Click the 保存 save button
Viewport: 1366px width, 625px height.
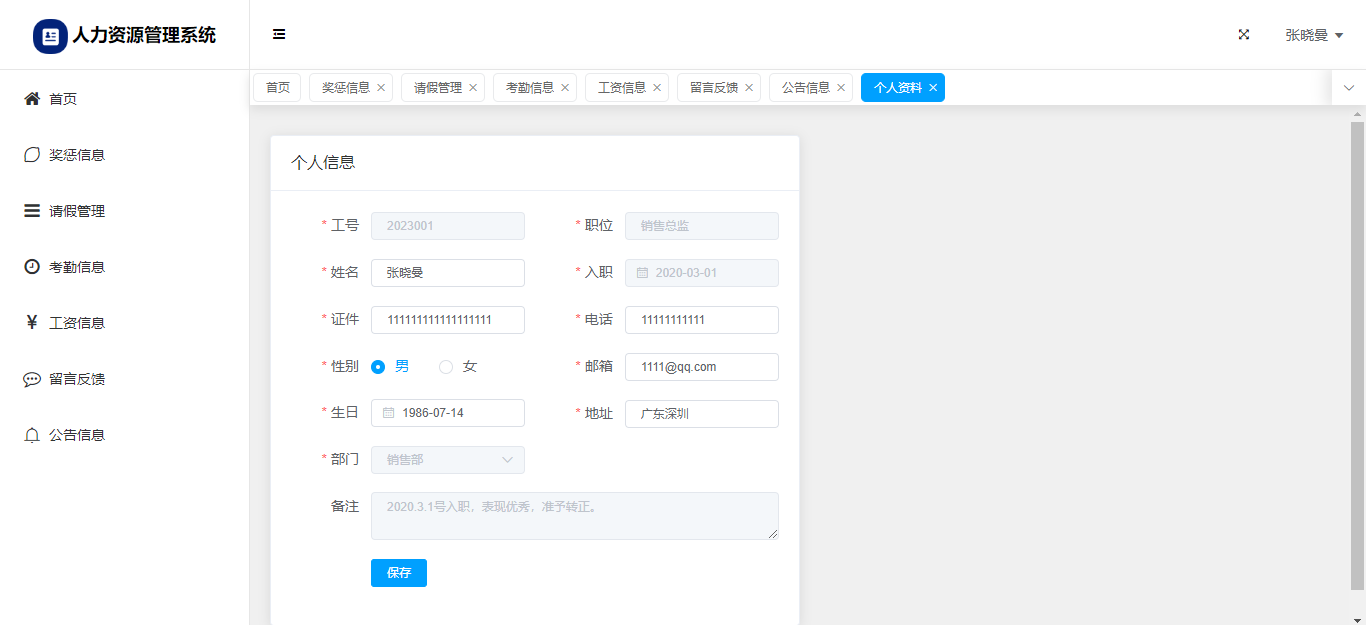[x=398, y=573]
